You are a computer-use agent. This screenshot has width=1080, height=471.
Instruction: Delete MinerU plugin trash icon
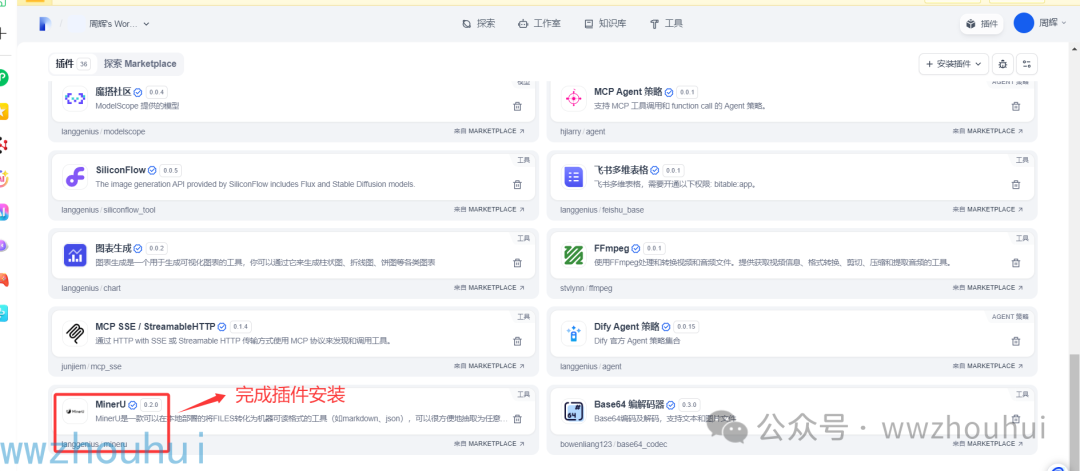tap(517, 419)
